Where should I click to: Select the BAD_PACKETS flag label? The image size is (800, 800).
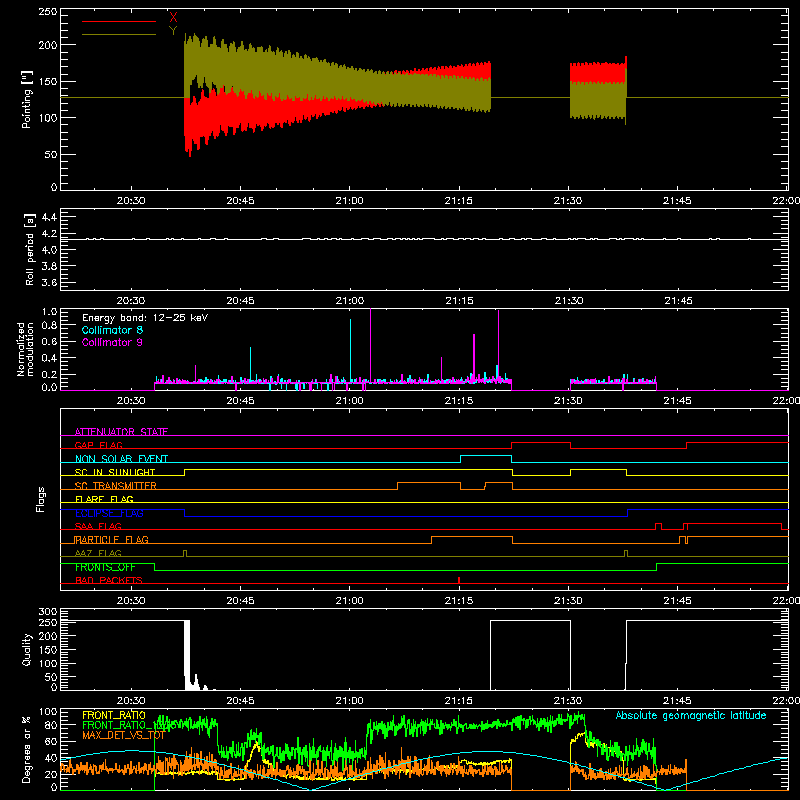point(109,580)
